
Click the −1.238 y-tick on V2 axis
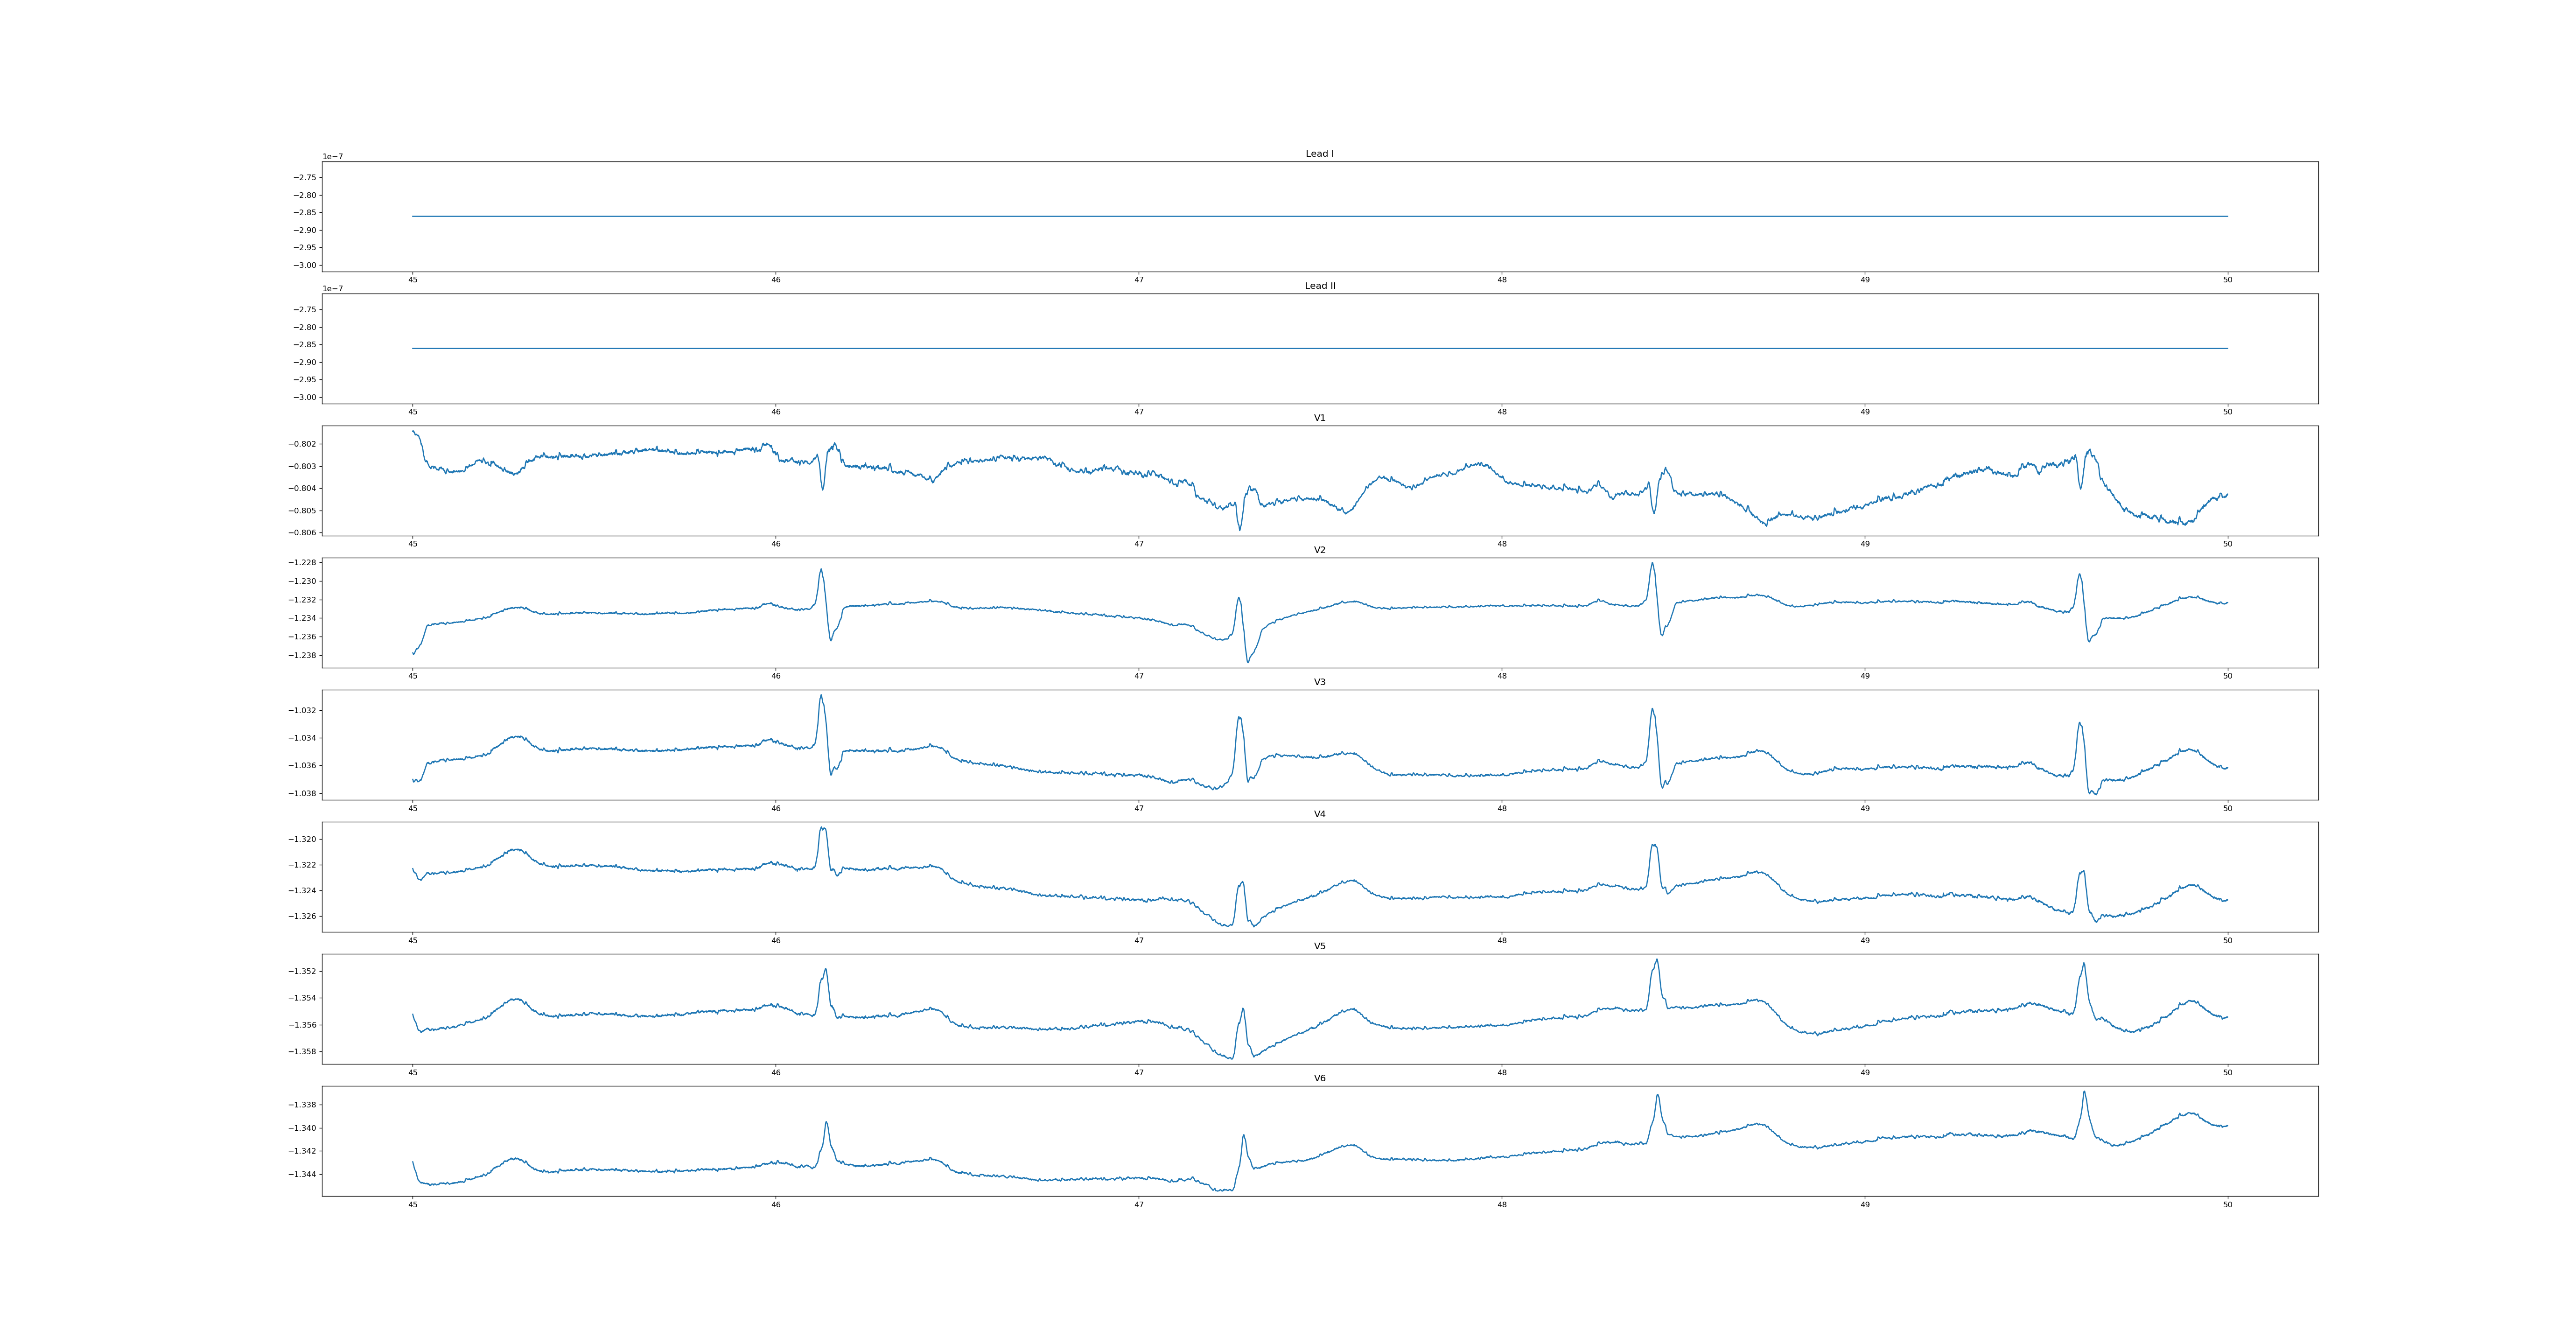[303, 656]
